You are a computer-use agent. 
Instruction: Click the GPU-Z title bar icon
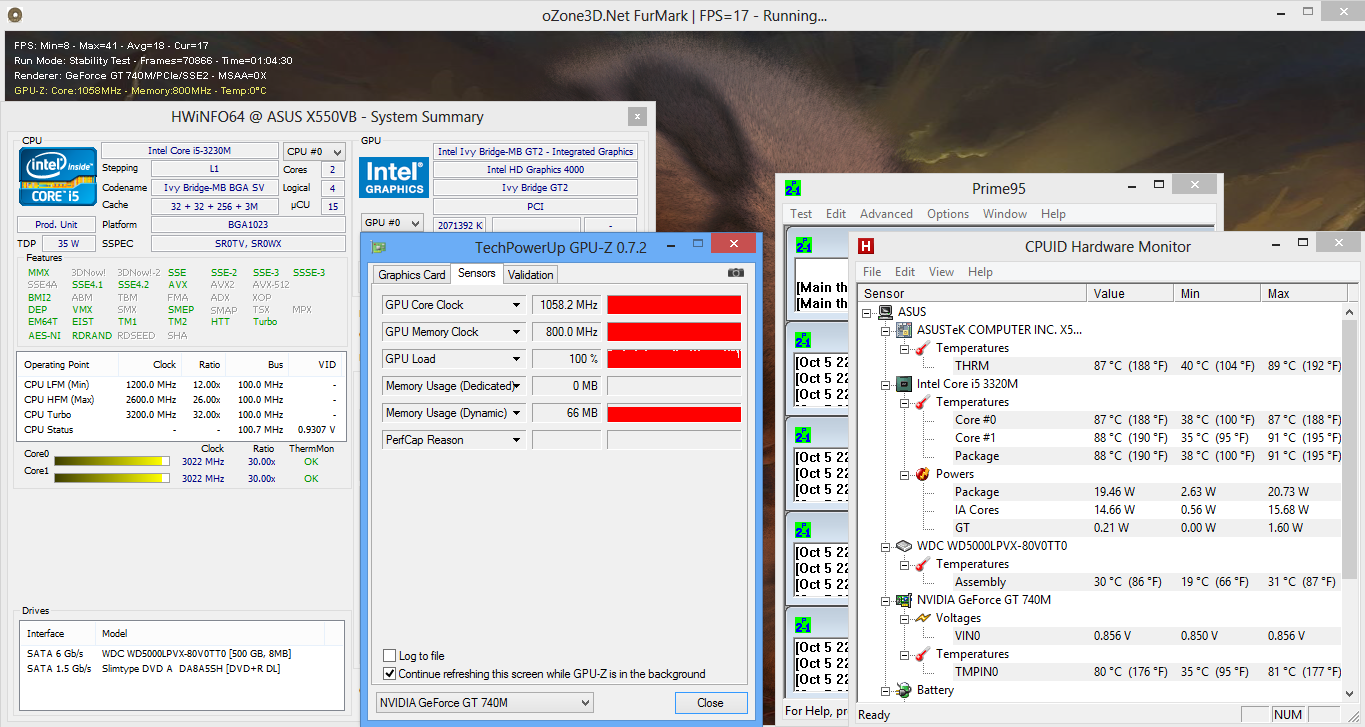pyautogui.click(x=379, y=246)
